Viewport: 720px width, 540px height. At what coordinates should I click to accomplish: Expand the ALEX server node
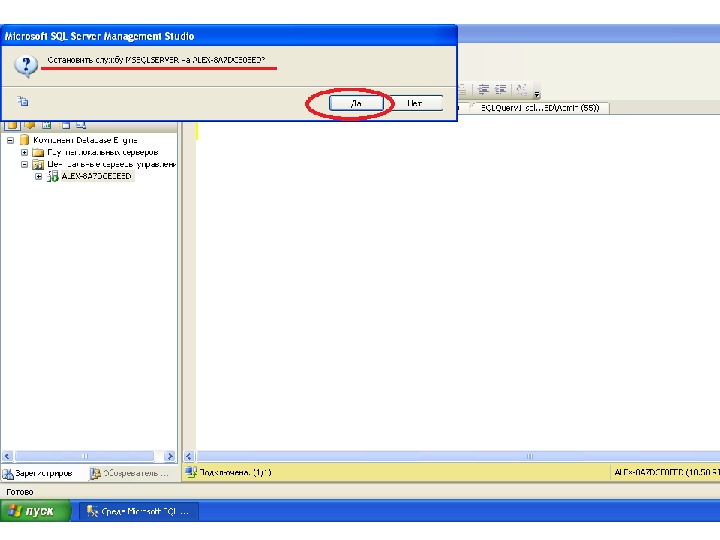click(x=39, y=176)
